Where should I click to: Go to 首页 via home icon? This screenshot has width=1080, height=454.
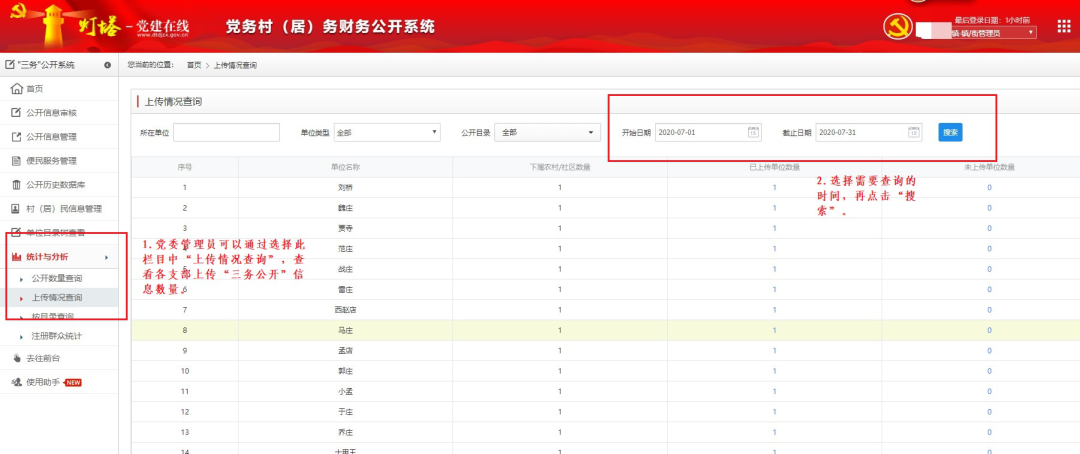[x=16, y=89]
